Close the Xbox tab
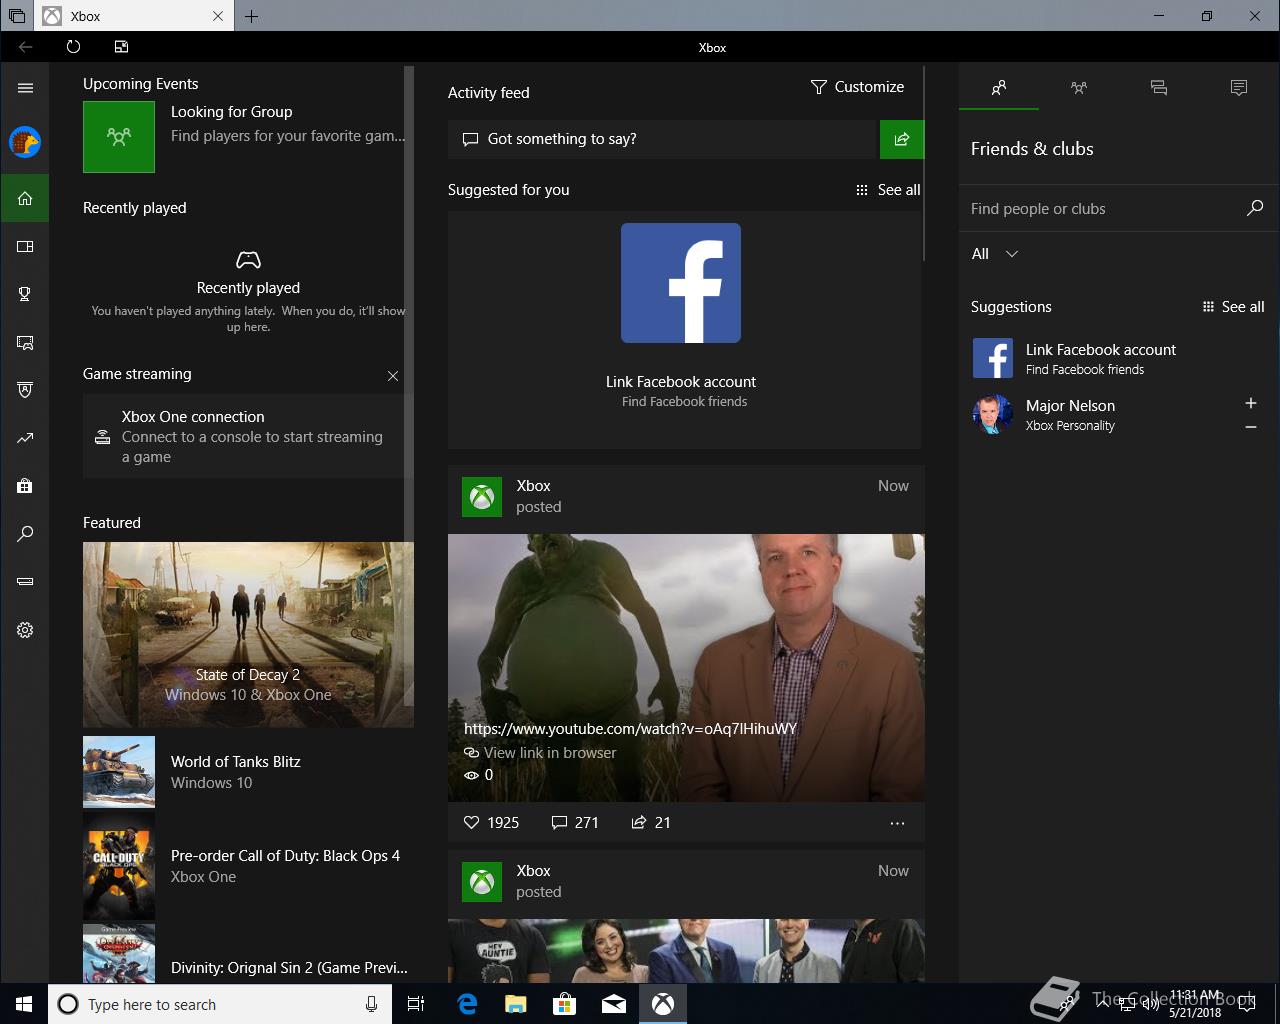 218,16
